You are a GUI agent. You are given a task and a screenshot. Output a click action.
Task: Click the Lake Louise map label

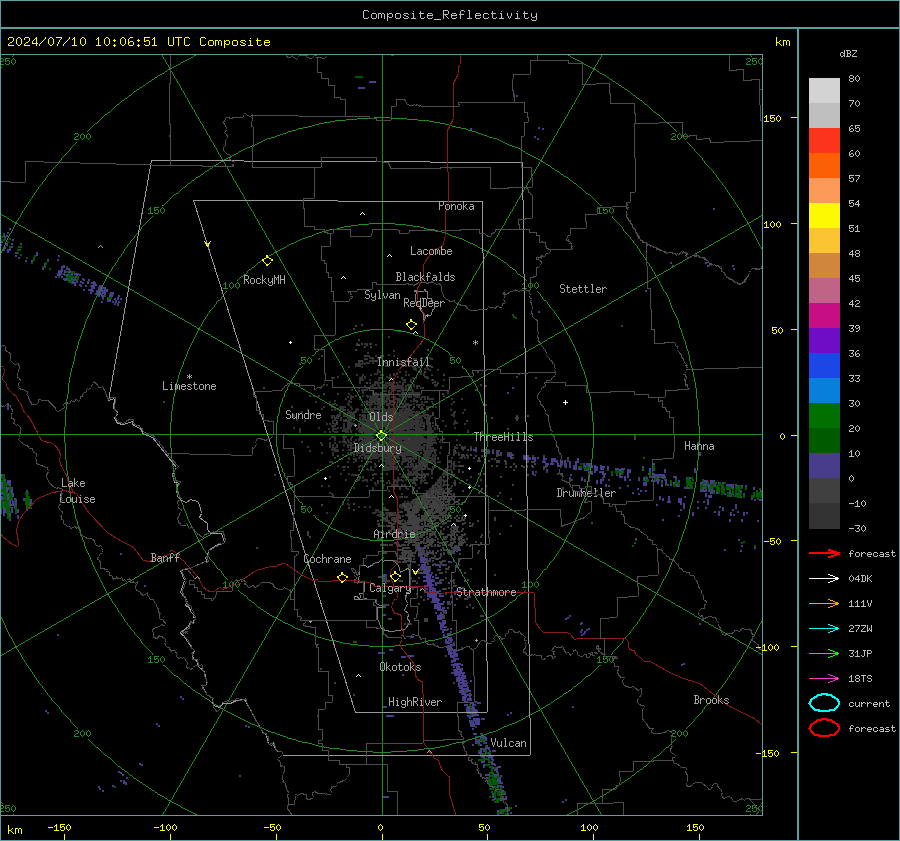click(77, 491)
